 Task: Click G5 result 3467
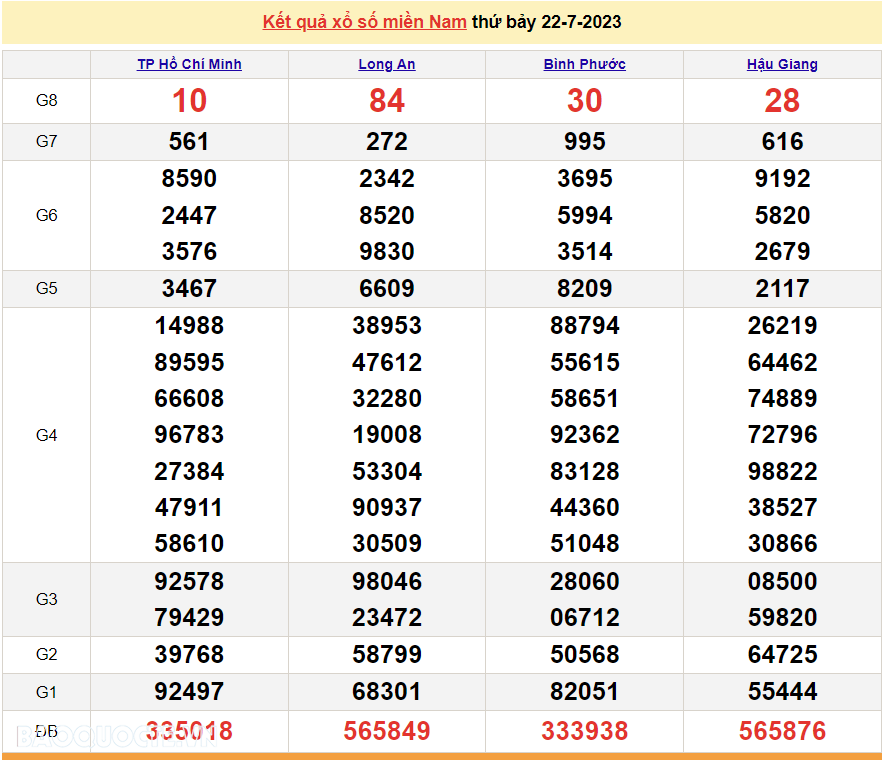click(x=189, y=288)
